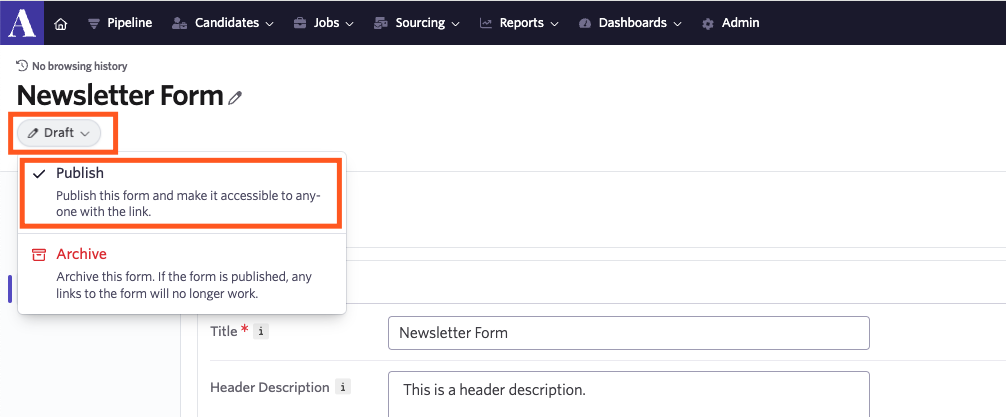The image size is (1006, 417).
Task: Edit form name with pencil icon
Action: click(235, 98)
